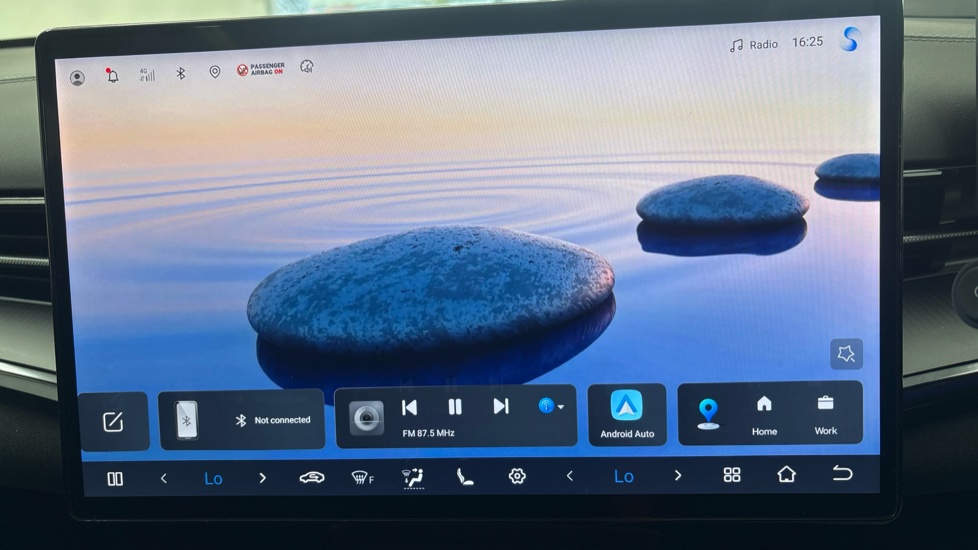978x550 pixels.
Task: Open the settings gear in bottom bar
Action: click(517, 476)
